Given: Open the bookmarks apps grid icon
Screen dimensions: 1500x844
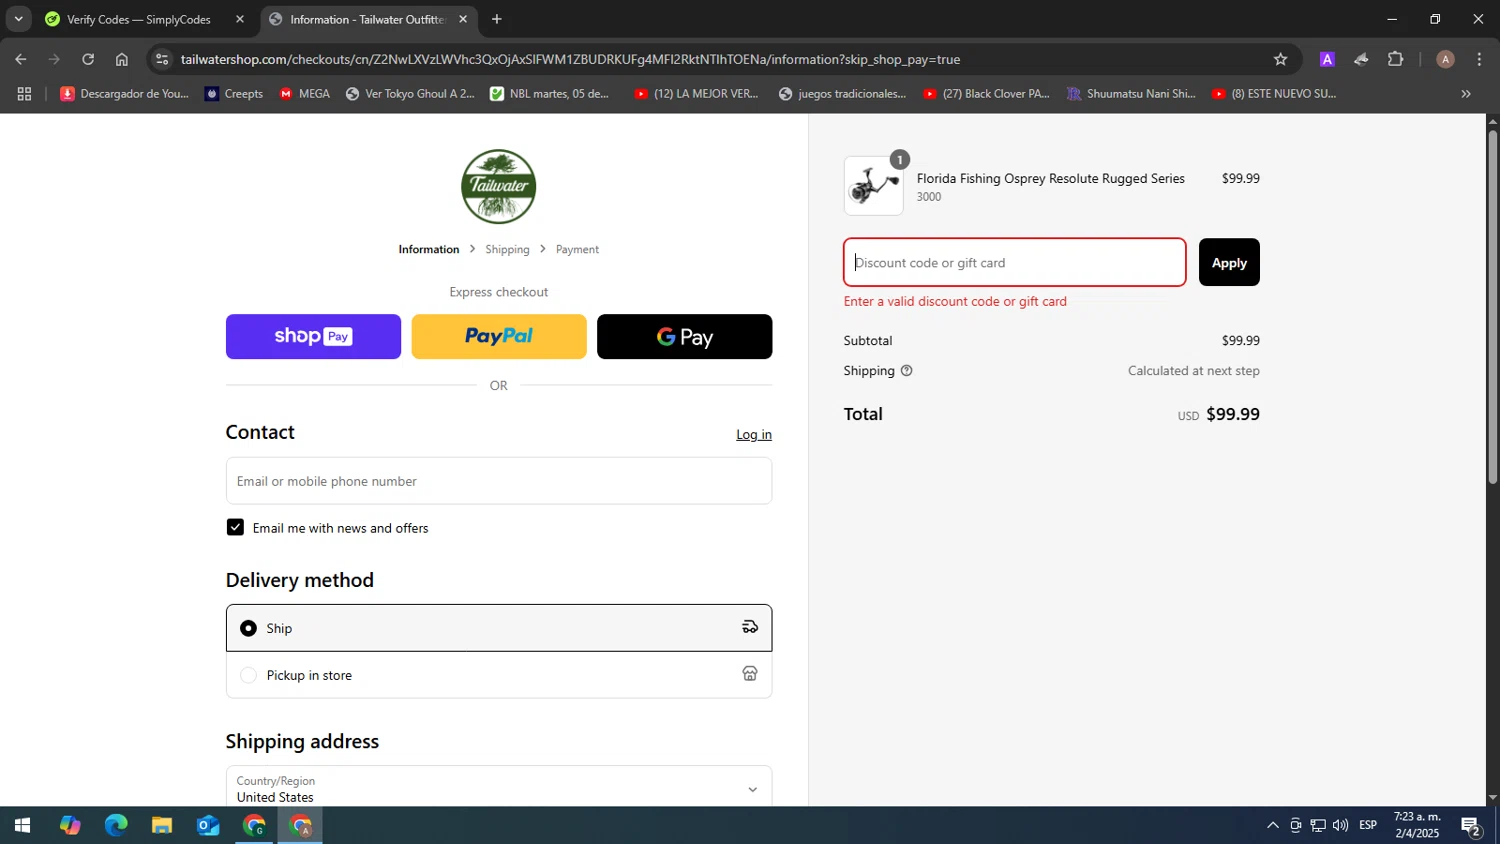Looking at the screenshot, I should (24, 94).
